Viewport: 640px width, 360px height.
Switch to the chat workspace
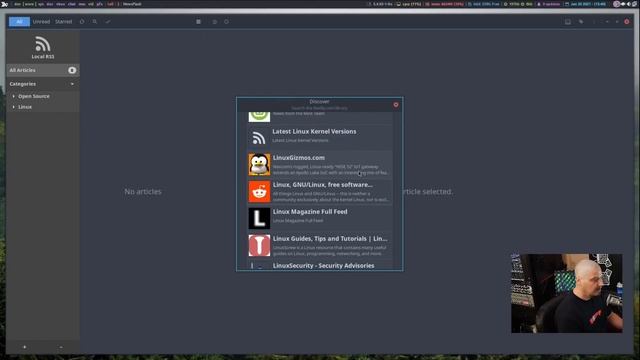pyautogui.click(x=71, y=4)
